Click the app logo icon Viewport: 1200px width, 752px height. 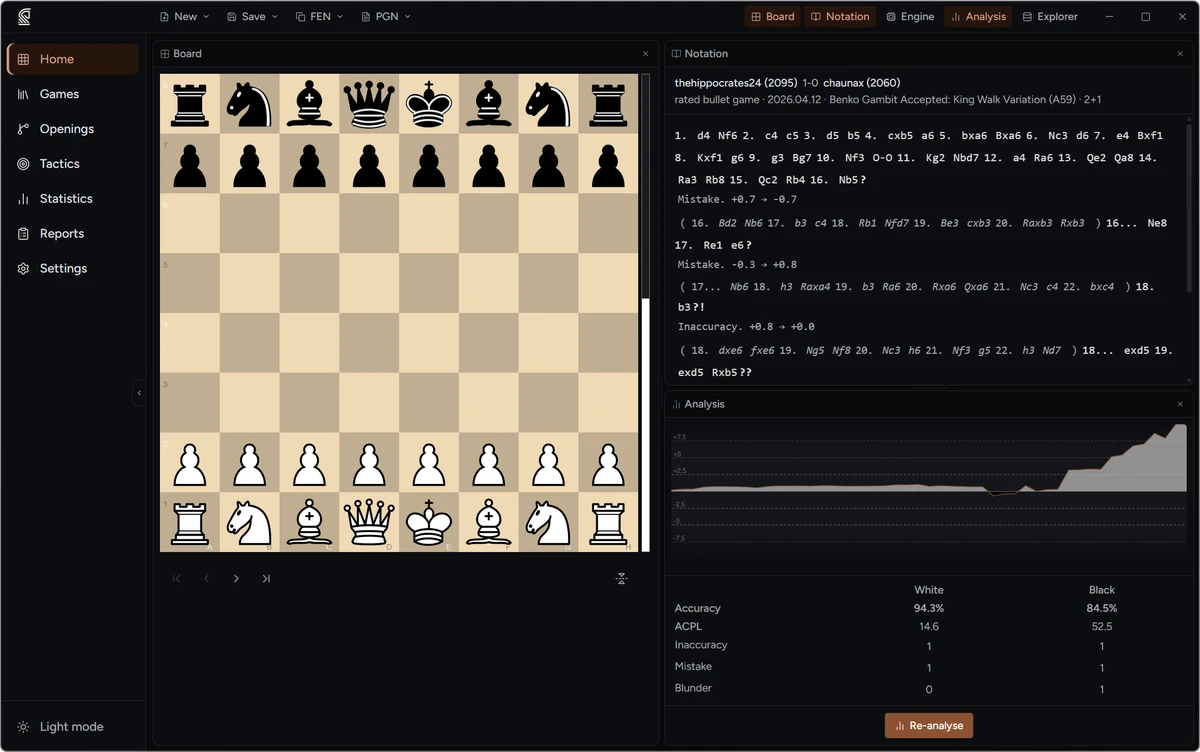pyautogui.click(x=24, y=16)
